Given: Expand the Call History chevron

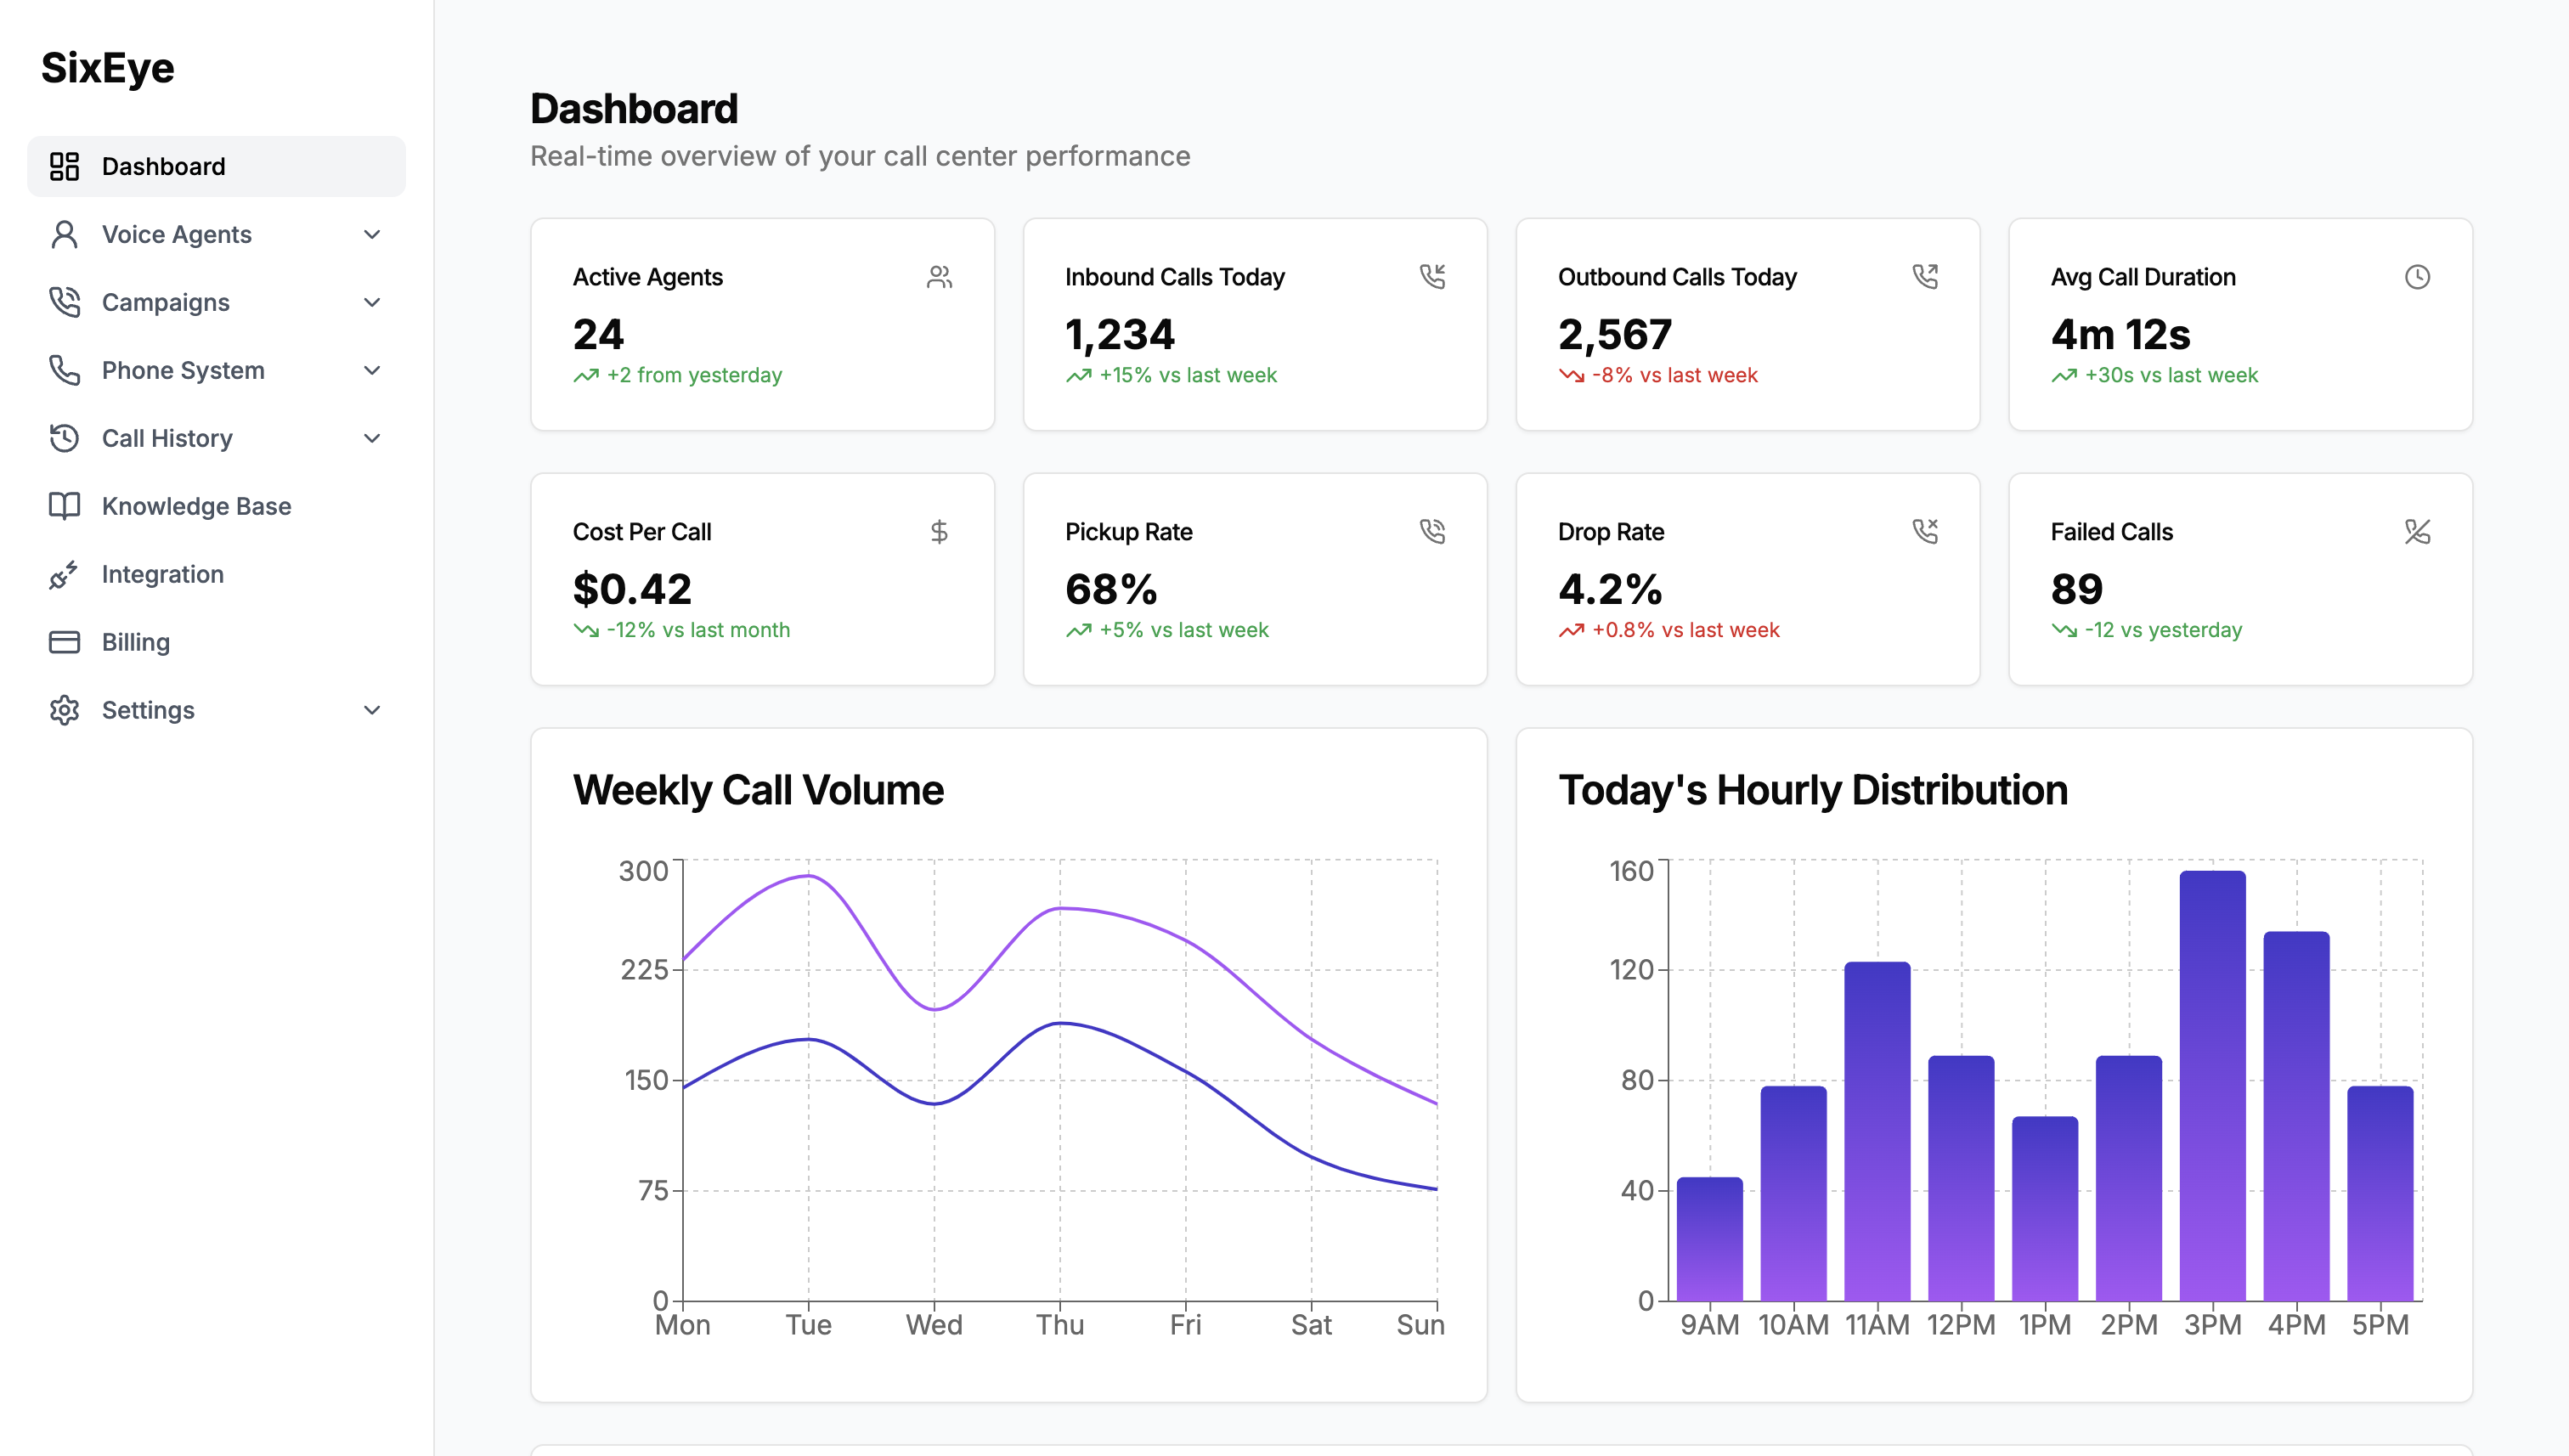Looking at the screenshot, I should [x=372, y=439].
